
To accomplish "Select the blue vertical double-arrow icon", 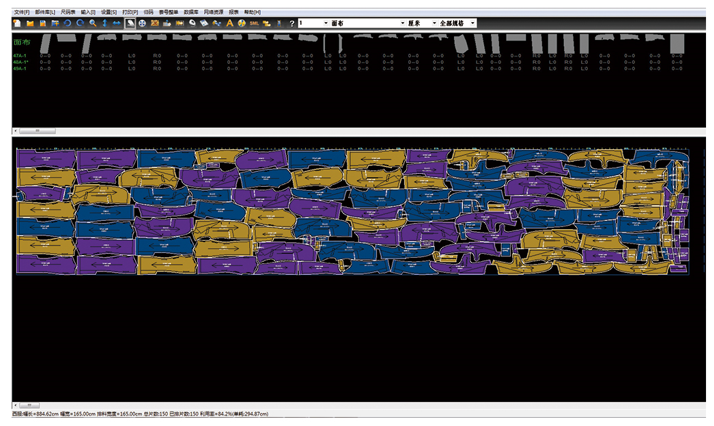I will 104,22.
